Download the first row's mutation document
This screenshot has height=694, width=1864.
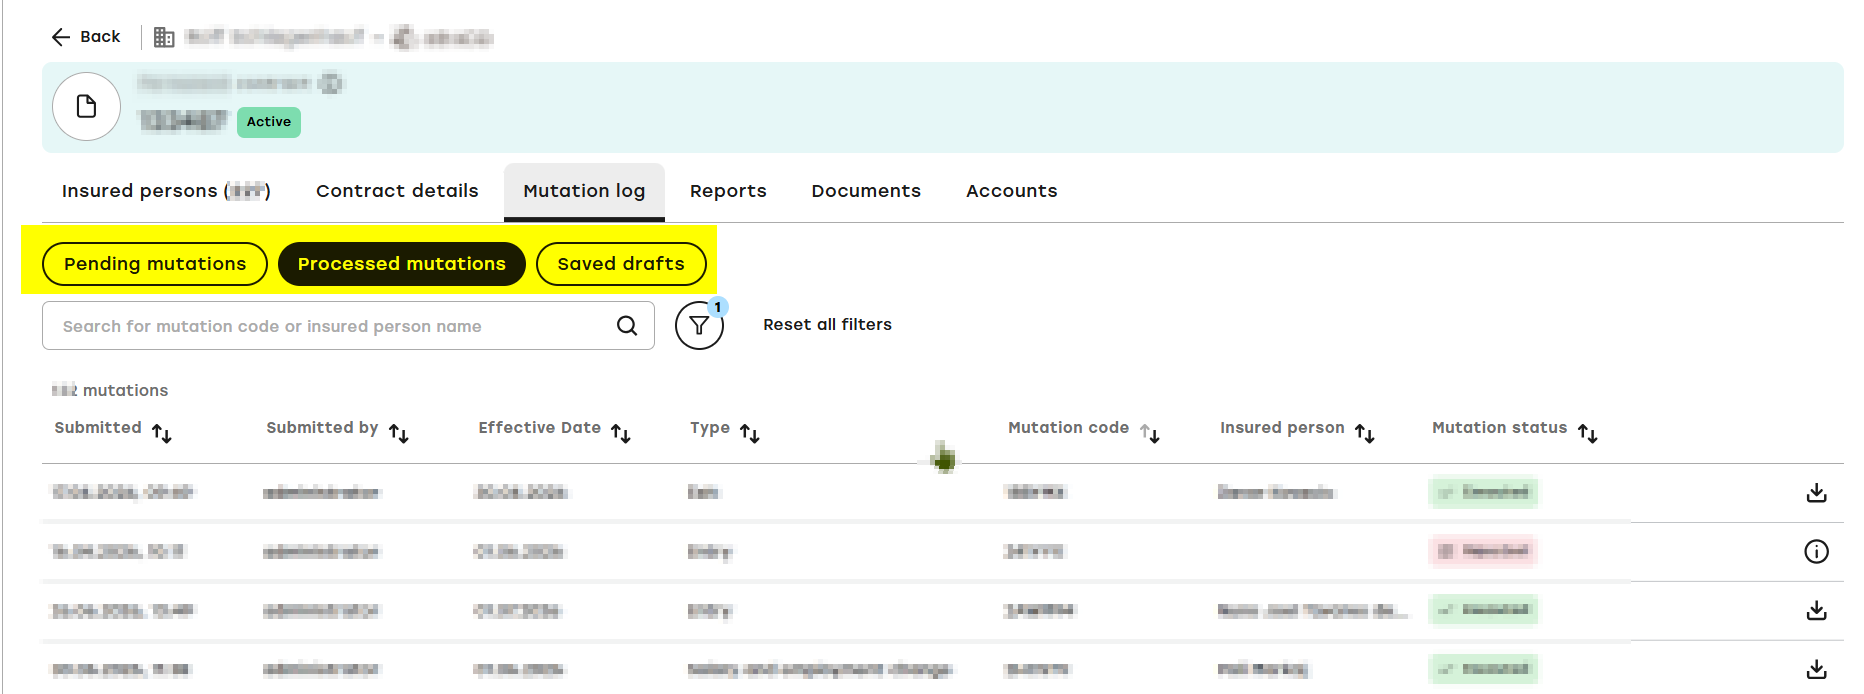pyautogui.click(x=1817, y=493)
